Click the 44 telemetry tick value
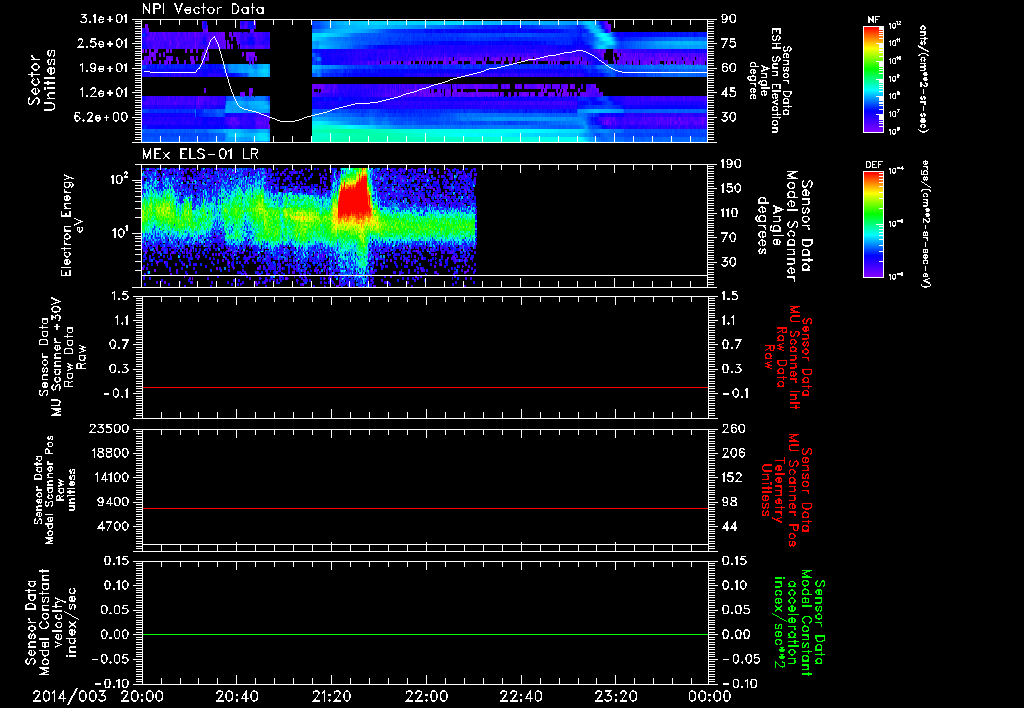Viewport: 1024px width, 708px height. click(x=728, y=526)
